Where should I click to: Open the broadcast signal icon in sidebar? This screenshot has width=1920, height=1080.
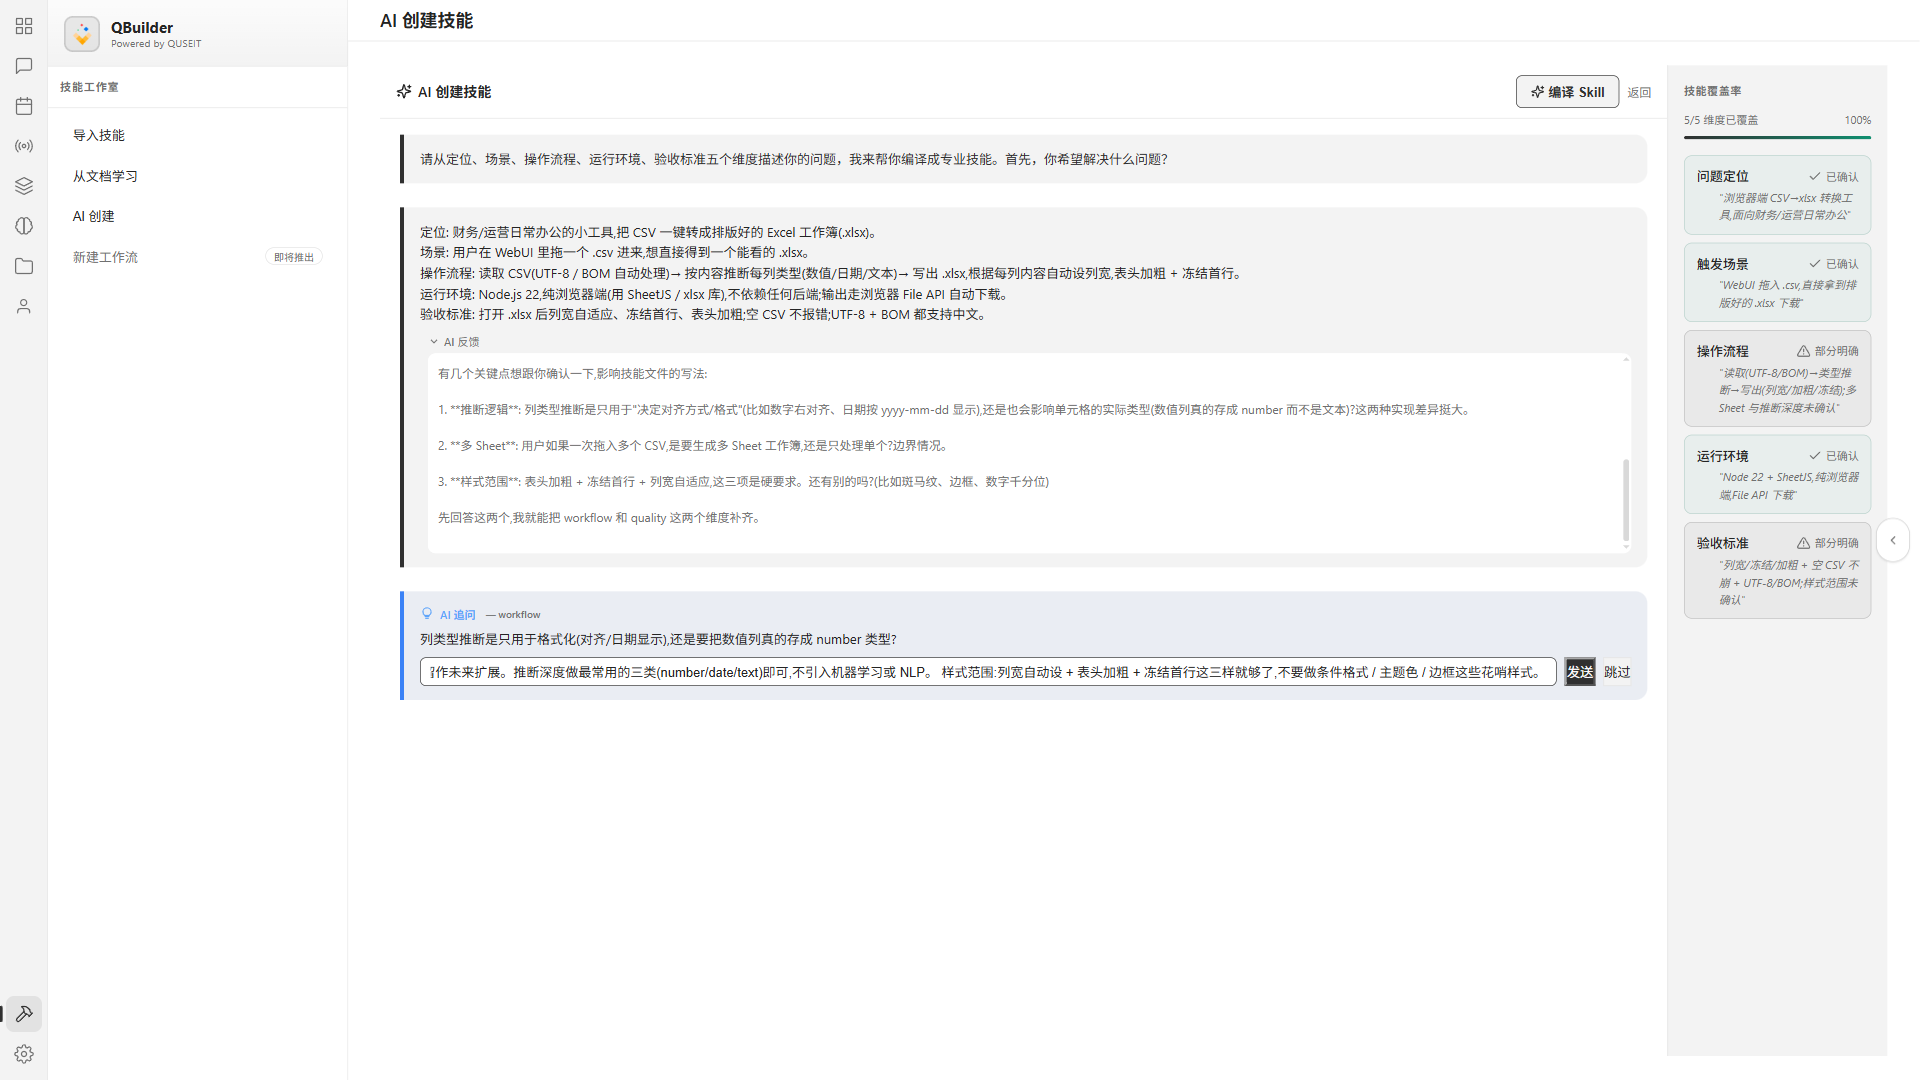(x=24, y=146)
